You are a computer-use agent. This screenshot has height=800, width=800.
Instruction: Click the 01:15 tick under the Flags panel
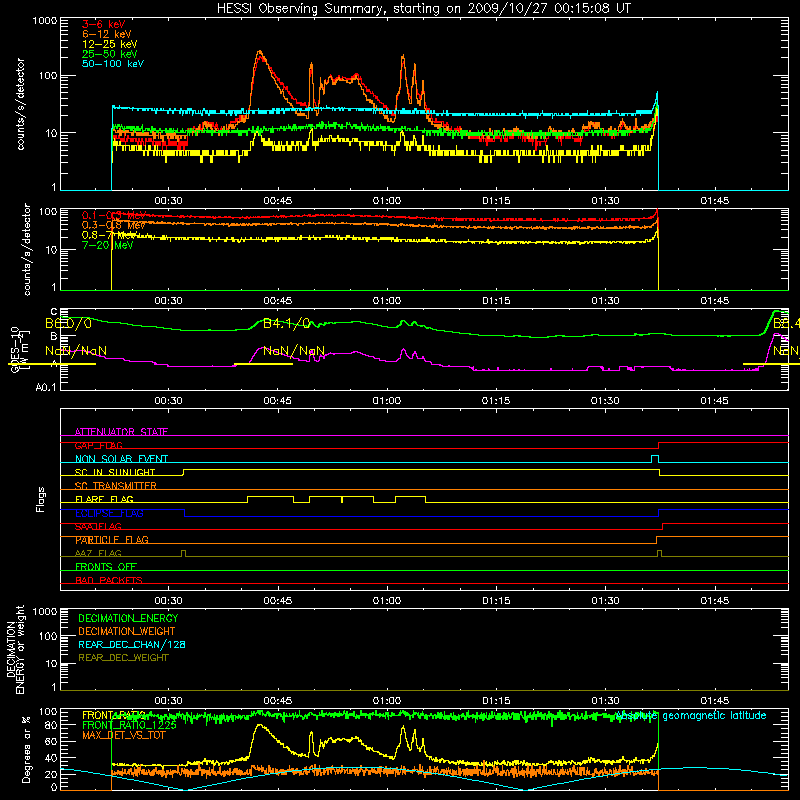click(x=496, y=601)
